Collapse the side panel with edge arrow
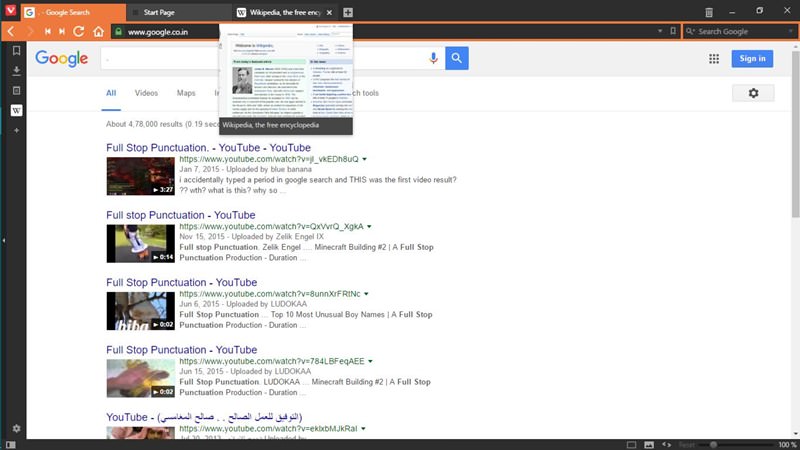The height and width of the screenshot is (450, 800). click(x=4, y=240)
